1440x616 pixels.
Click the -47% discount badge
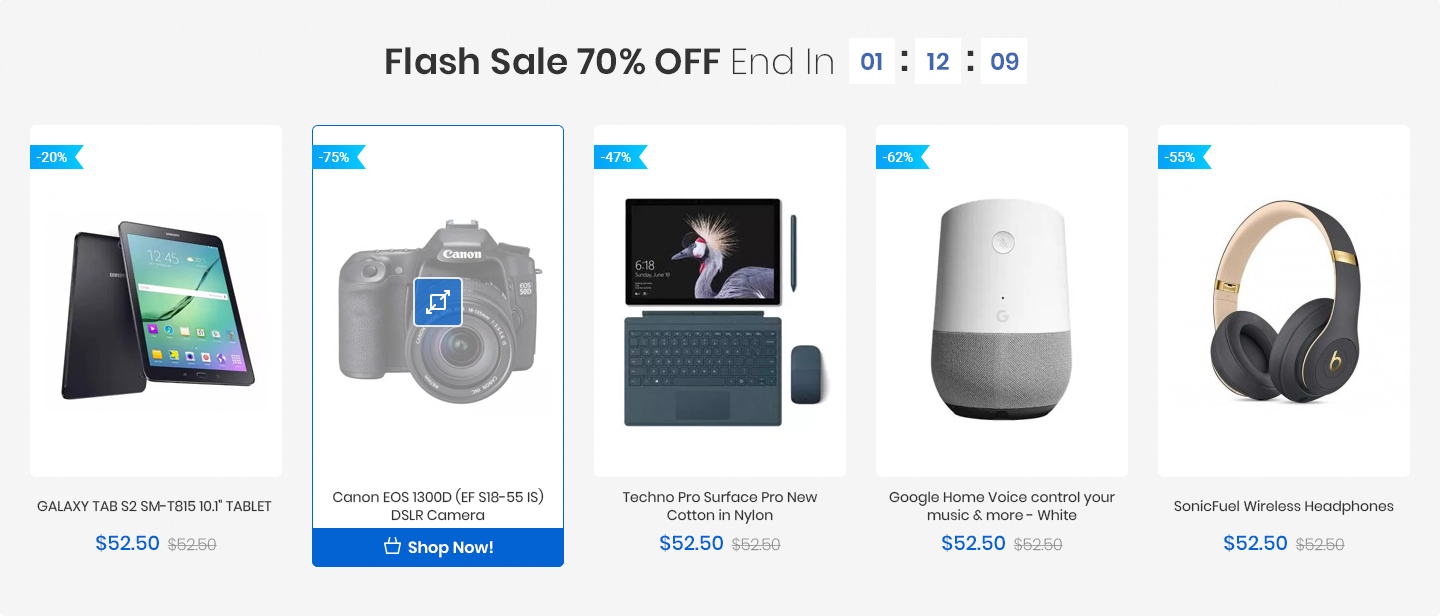coord(620,157)
